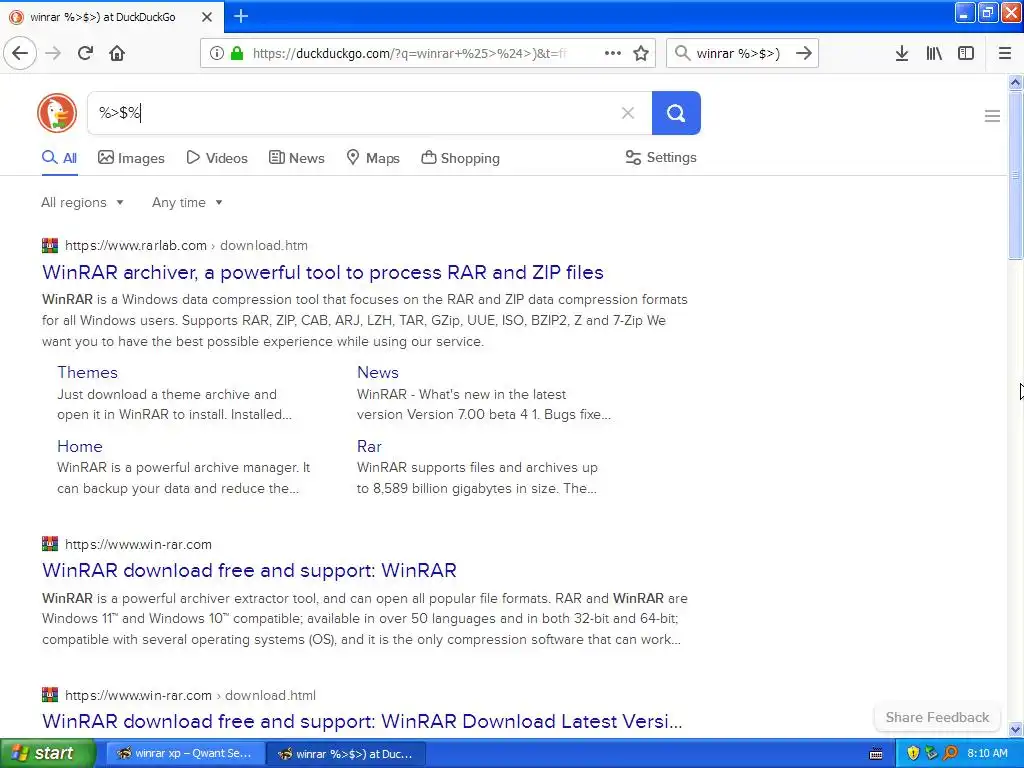The height and width of the screenshot is (768, 1024).
Task: Click the Share Feedback button
Action: [x=937, y=717]
